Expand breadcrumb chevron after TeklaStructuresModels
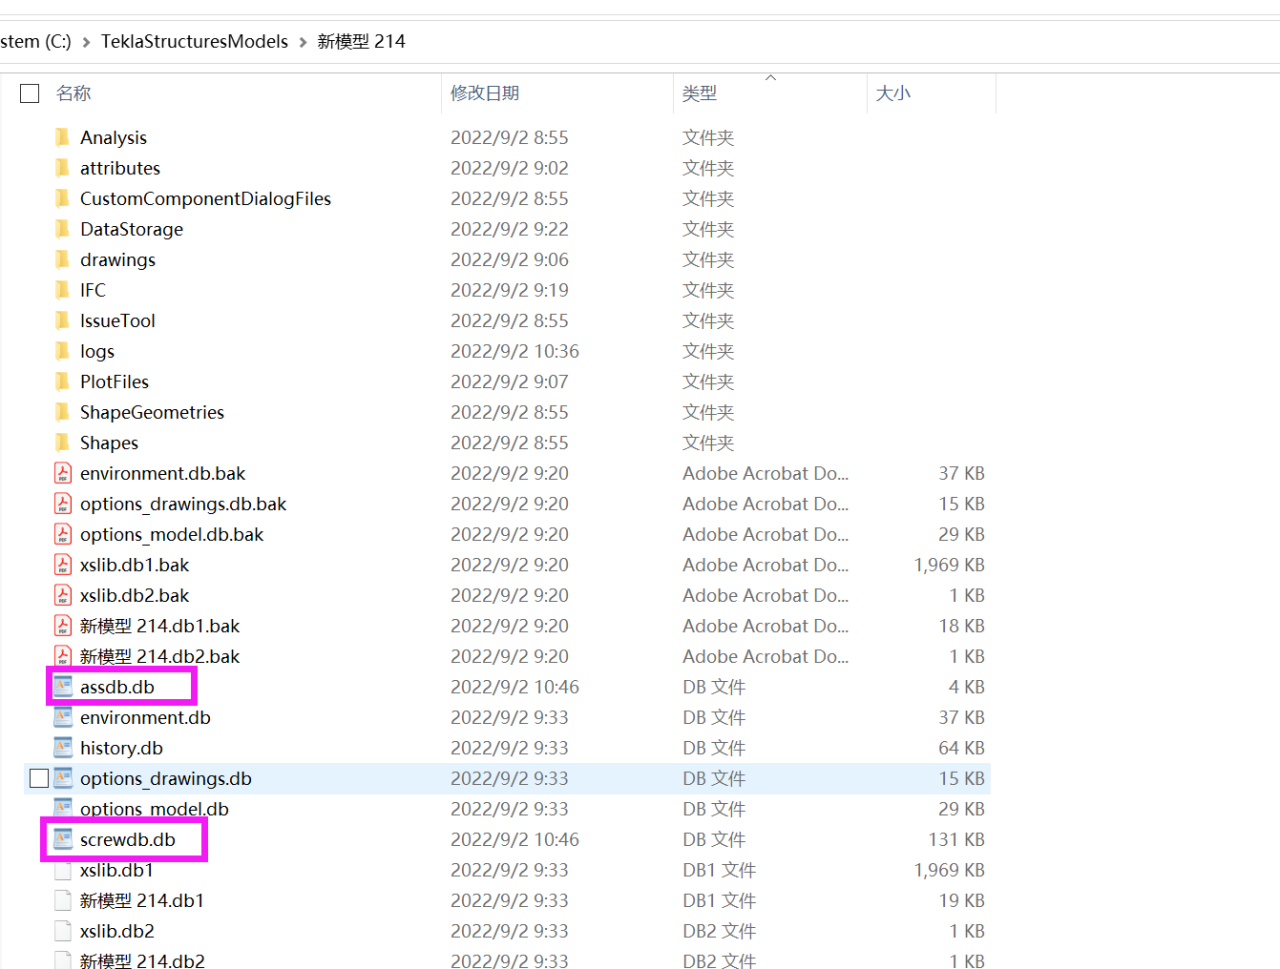The height and width of the screenshot is (969, 1280). (x=303, y=42)
